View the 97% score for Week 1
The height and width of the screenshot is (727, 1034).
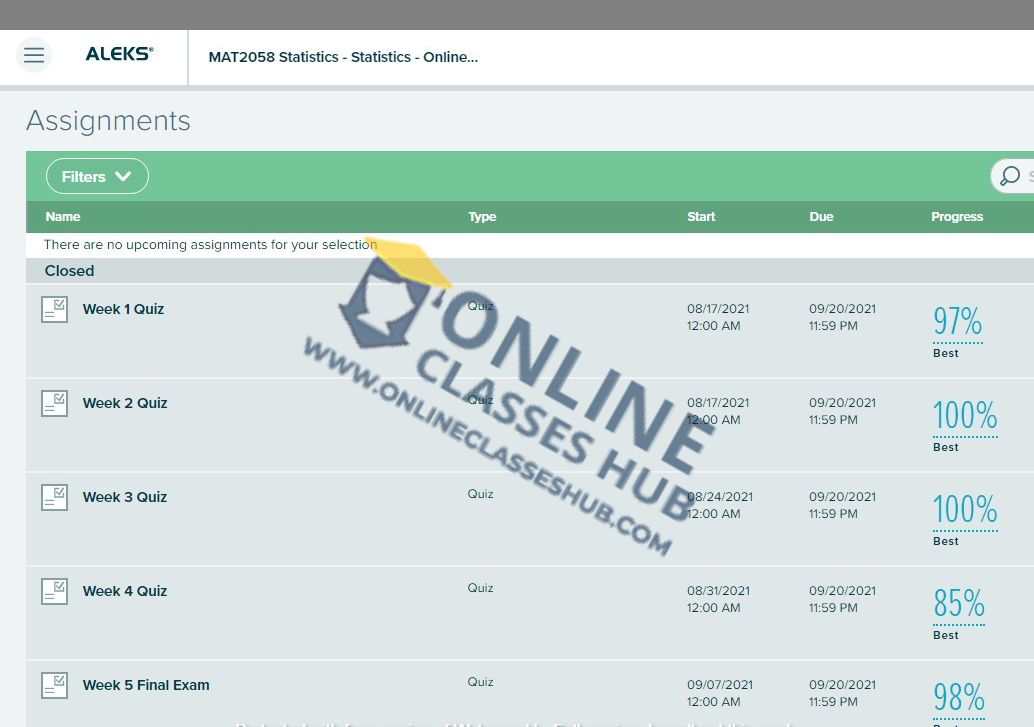click(x=957, y=322)
